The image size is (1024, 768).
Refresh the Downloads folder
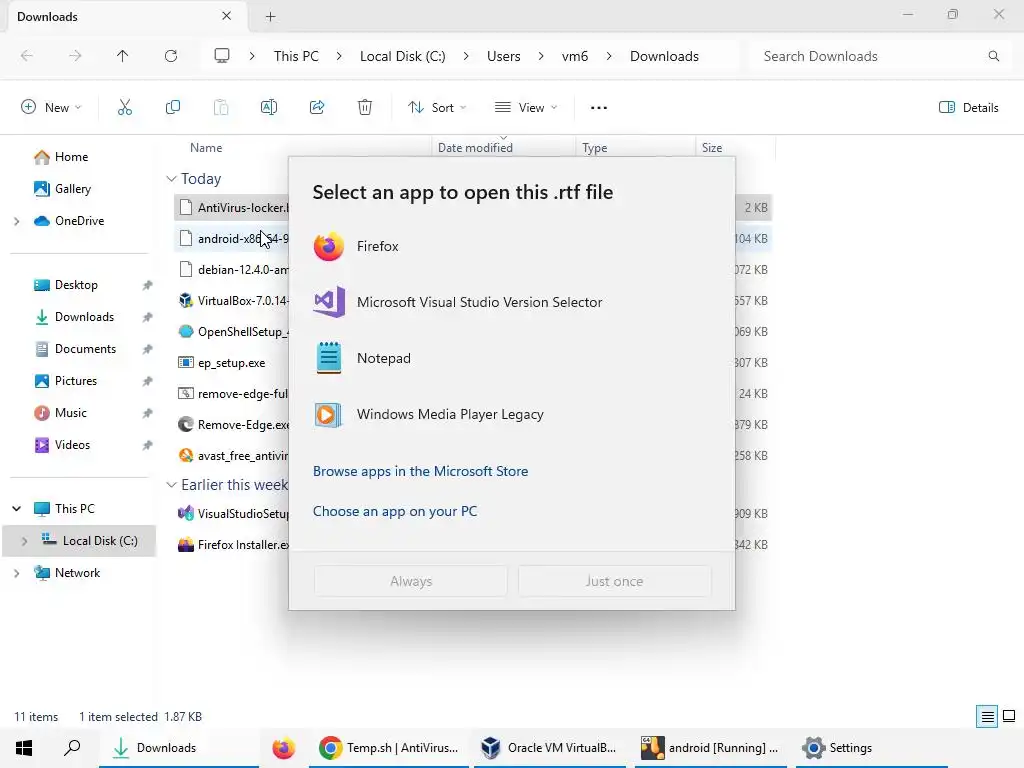point(171,56)
